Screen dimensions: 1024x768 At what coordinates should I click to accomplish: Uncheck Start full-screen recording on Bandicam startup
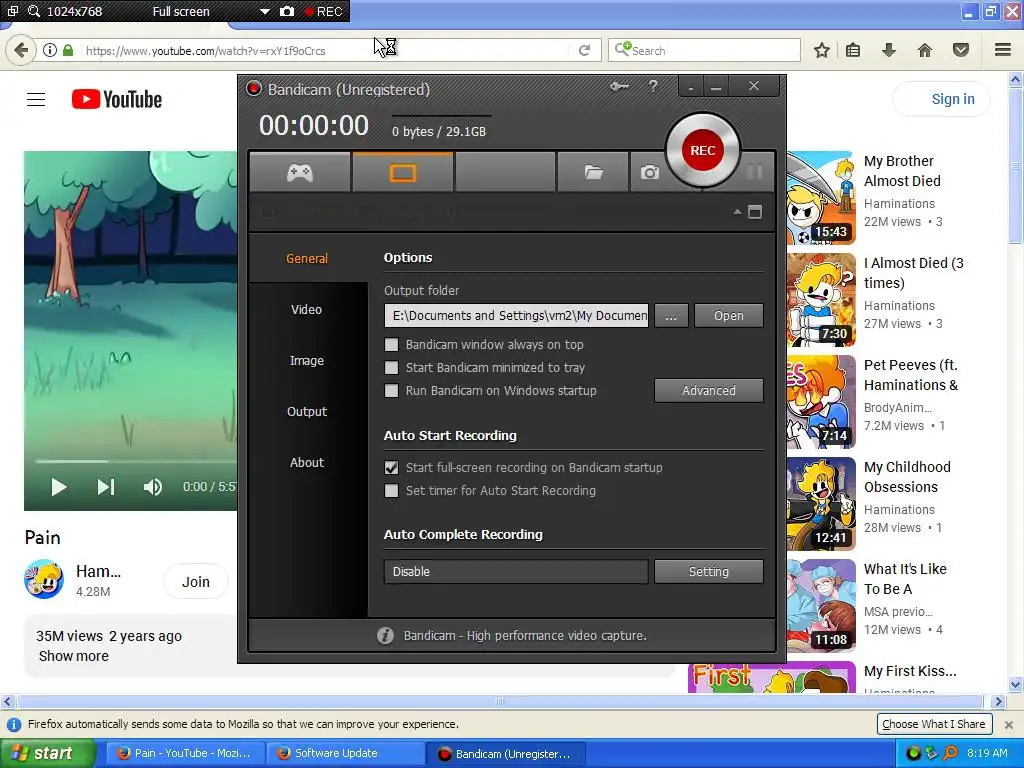pos(391,468)
